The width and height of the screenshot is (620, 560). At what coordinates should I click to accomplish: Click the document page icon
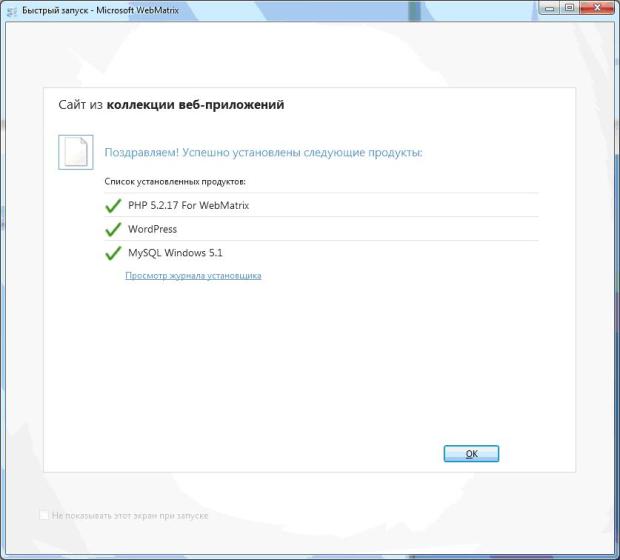[x=76, y=152]
